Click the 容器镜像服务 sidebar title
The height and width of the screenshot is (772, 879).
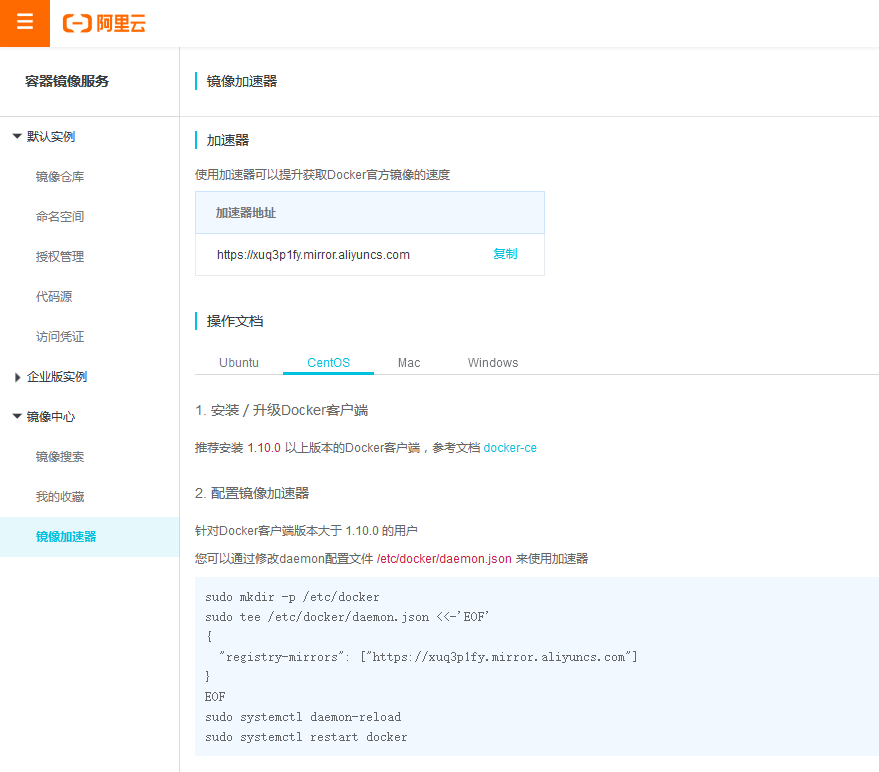point(67,81)
